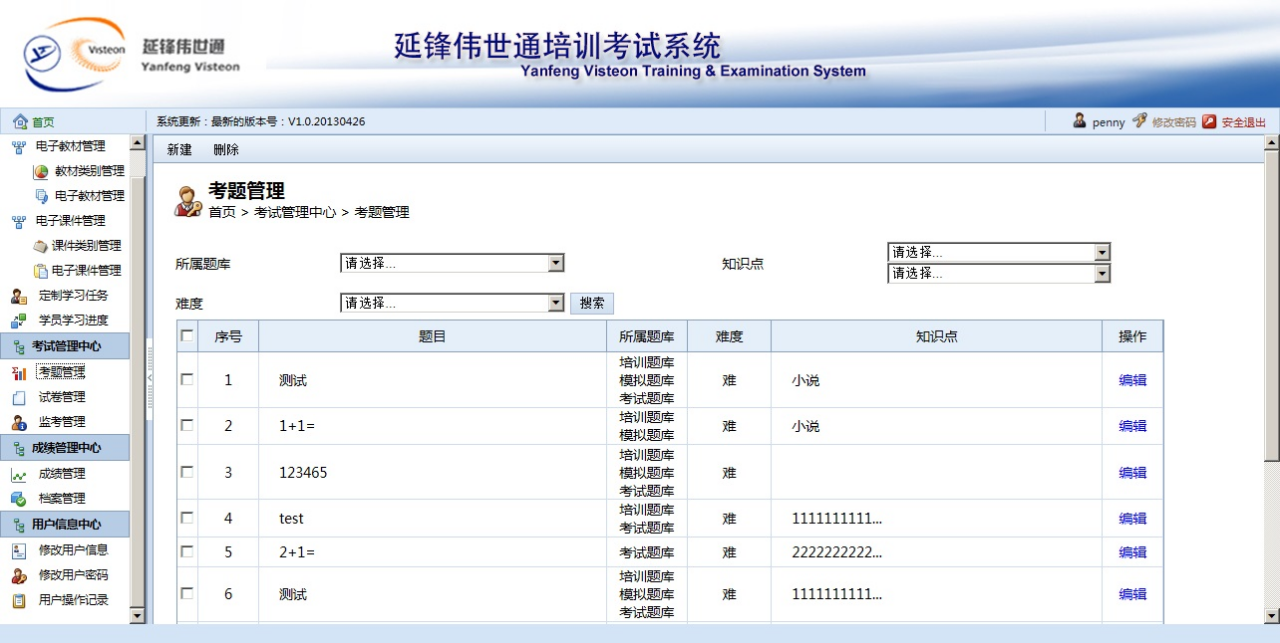The width and height of the screenshot is (1280, 643).
Task: Click the 用户操作记录 clipboard icon
Action: pyautogui.click(x=18, y=601)
